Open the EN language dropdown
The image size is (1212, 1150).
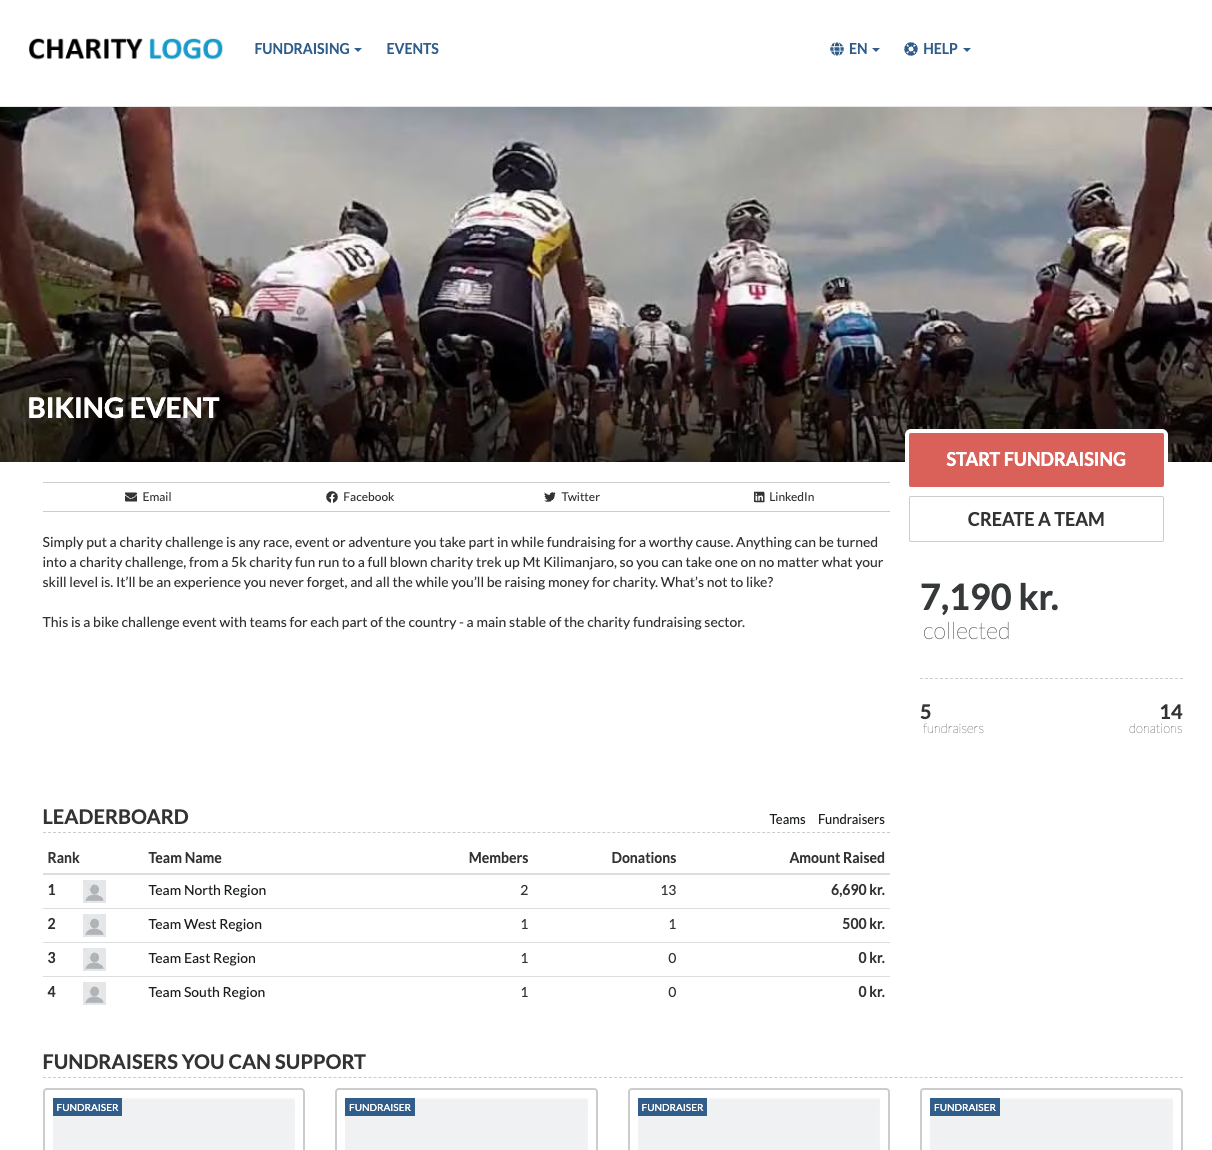[x=855, y=49]
